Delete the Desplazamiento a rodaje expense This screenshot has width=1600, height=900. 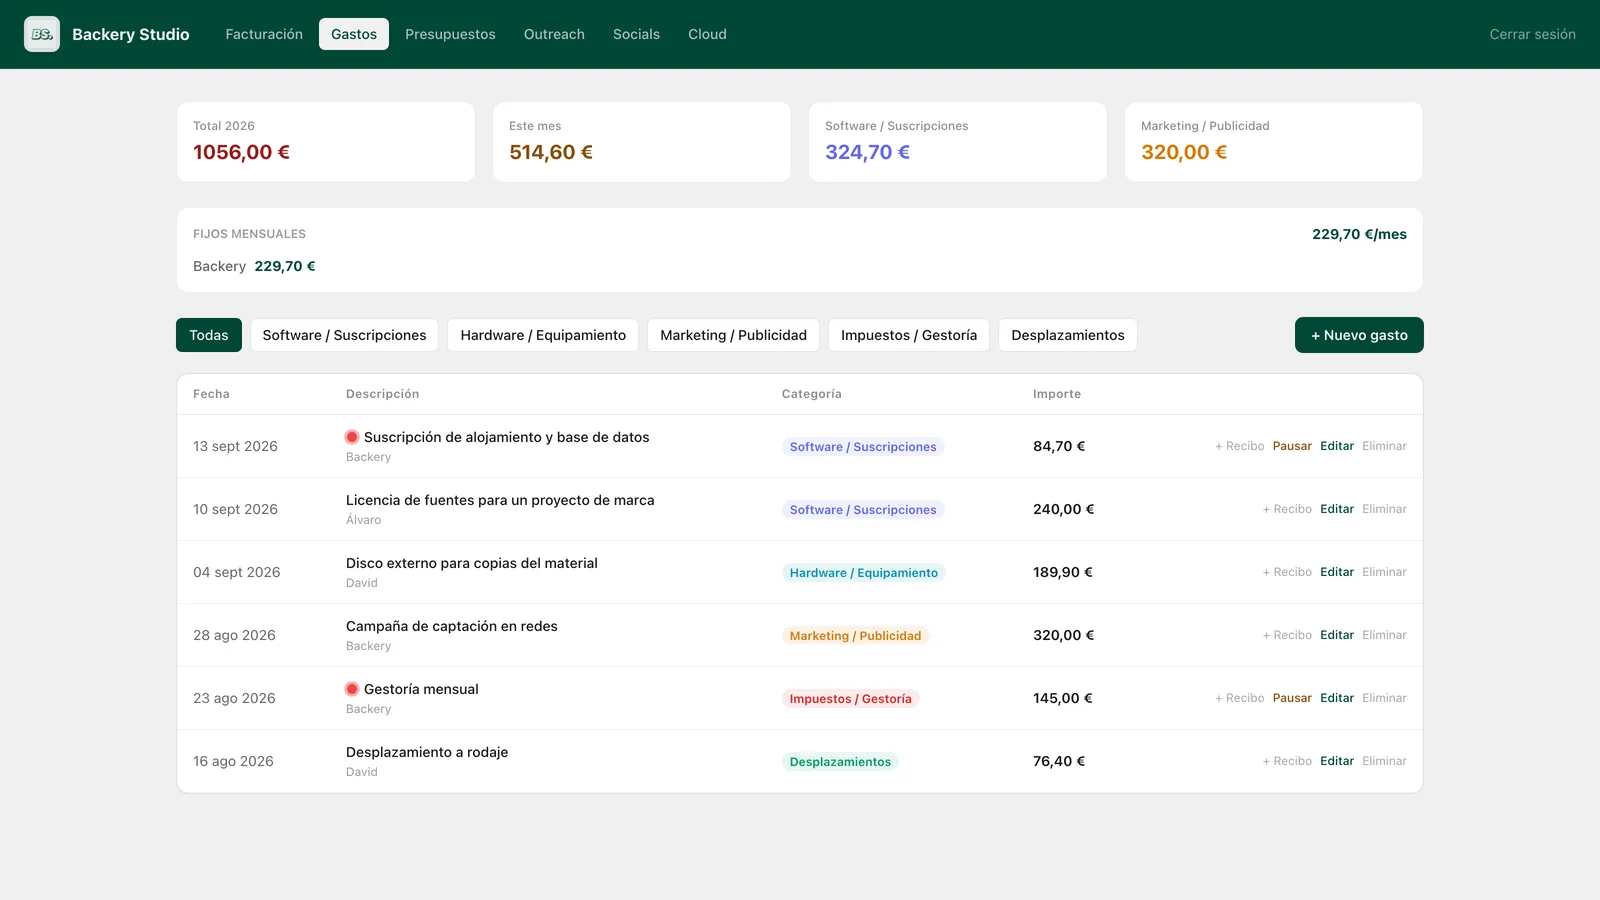pyautogui.click(x=1384, y=761)
